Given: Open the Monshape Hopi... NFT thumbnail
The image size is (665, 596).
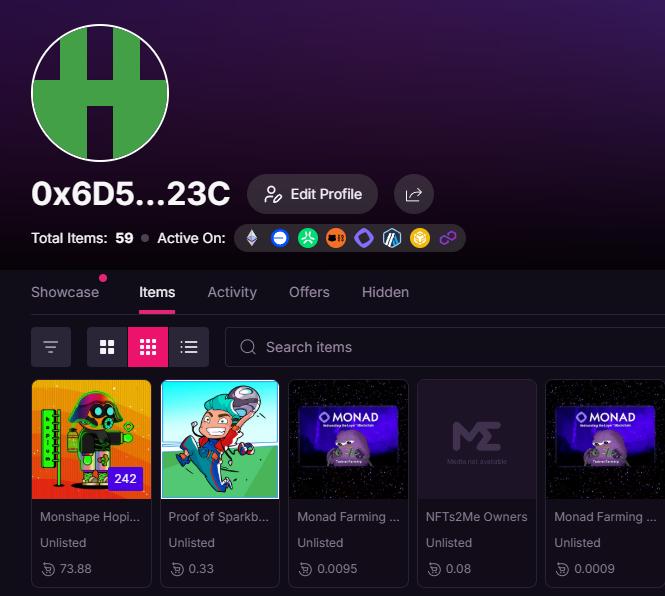Looking at the screenshot, I should point(92,439).
